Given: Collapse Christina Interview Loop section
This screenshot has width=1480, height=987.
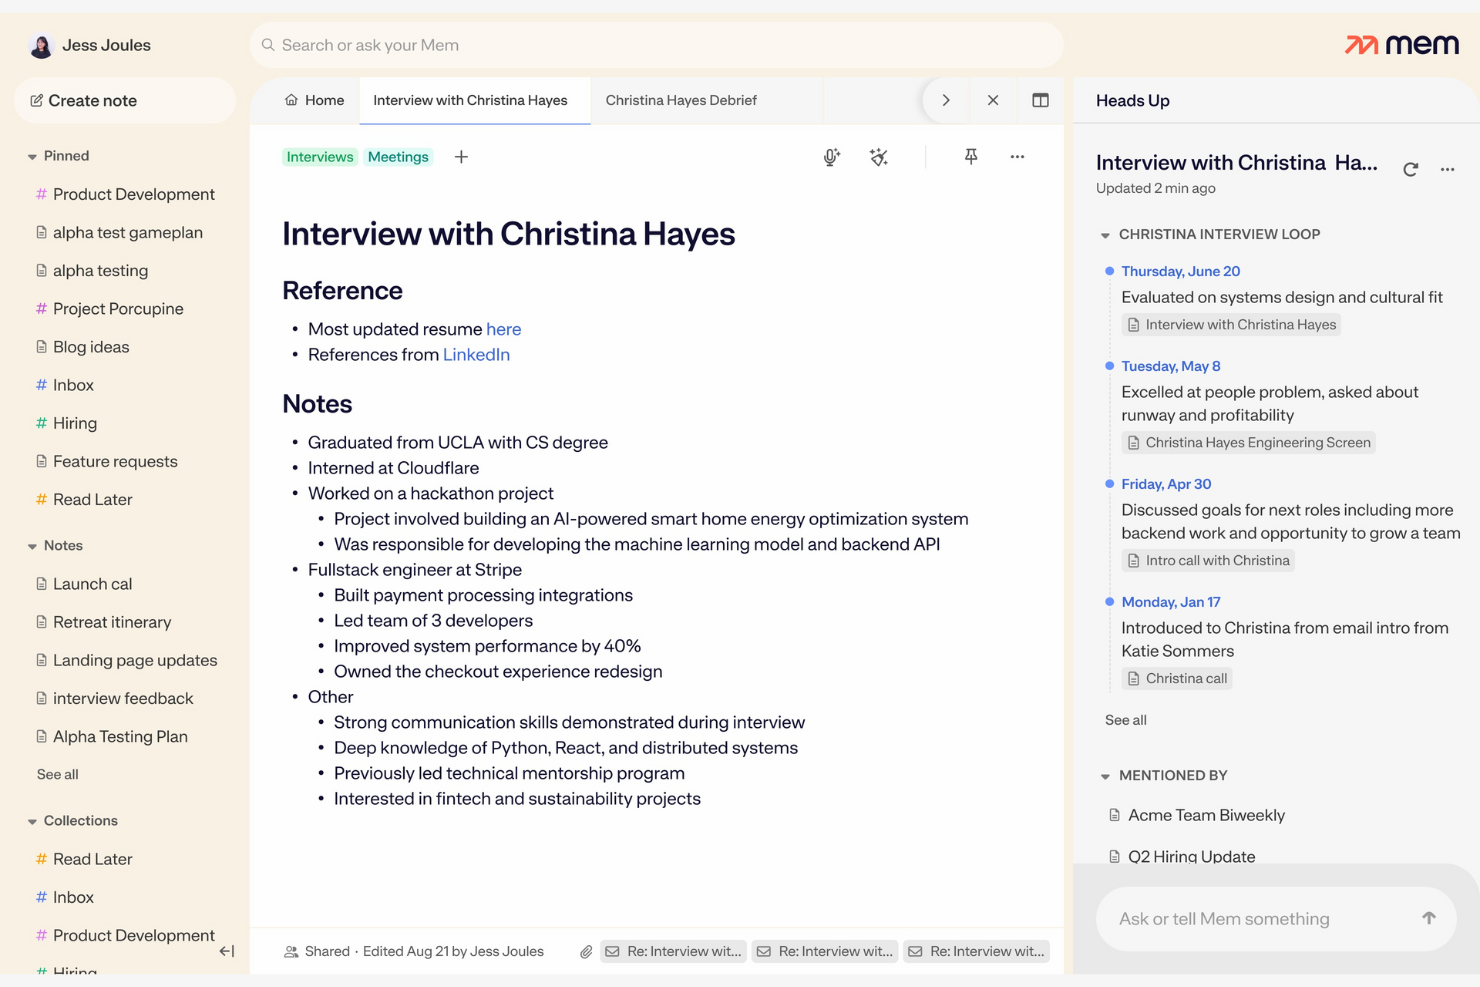Looking at the screenshot, I should (x=1105, y=235).
